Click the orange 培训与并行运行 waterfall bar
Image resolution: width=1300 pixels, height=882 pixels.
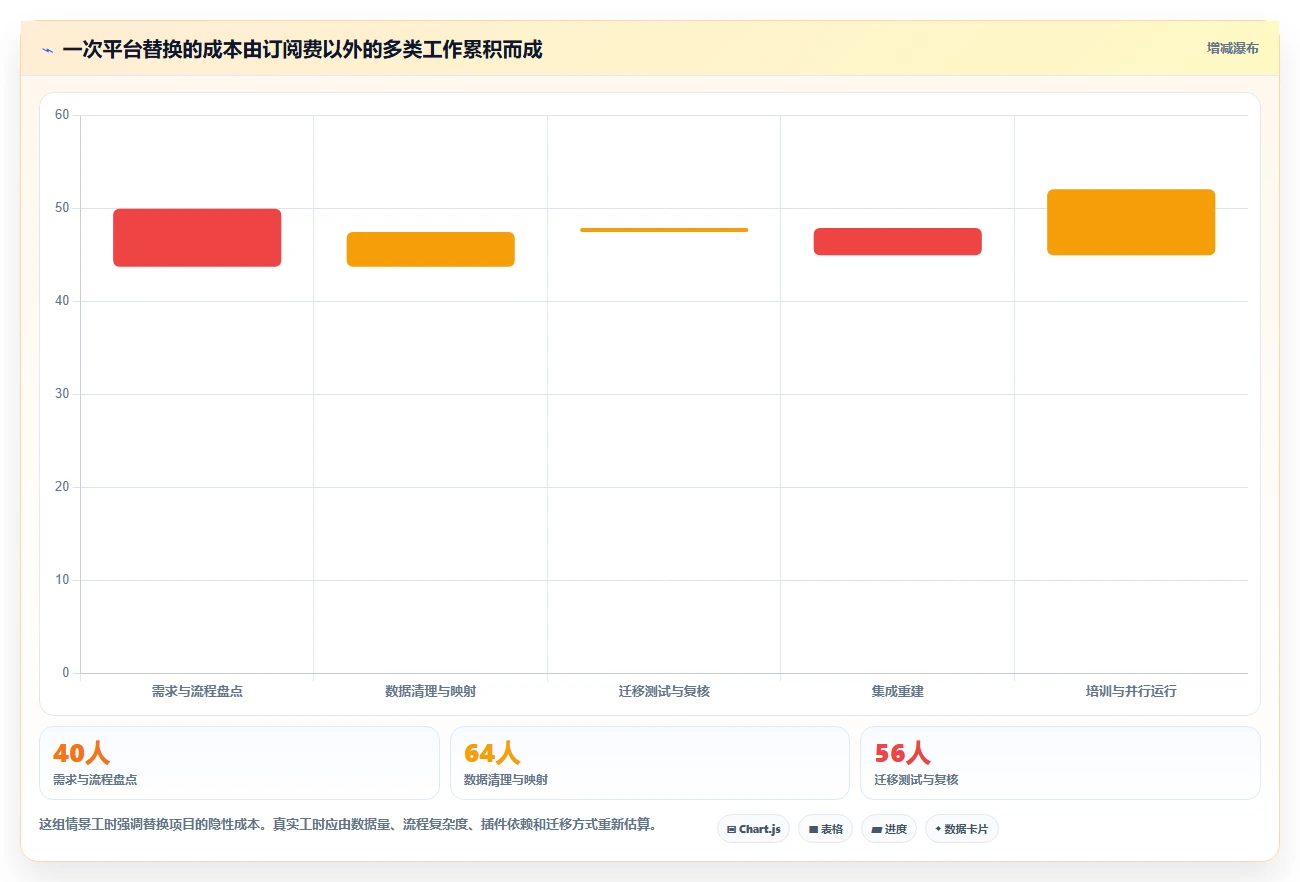[x=1131, y=222]
